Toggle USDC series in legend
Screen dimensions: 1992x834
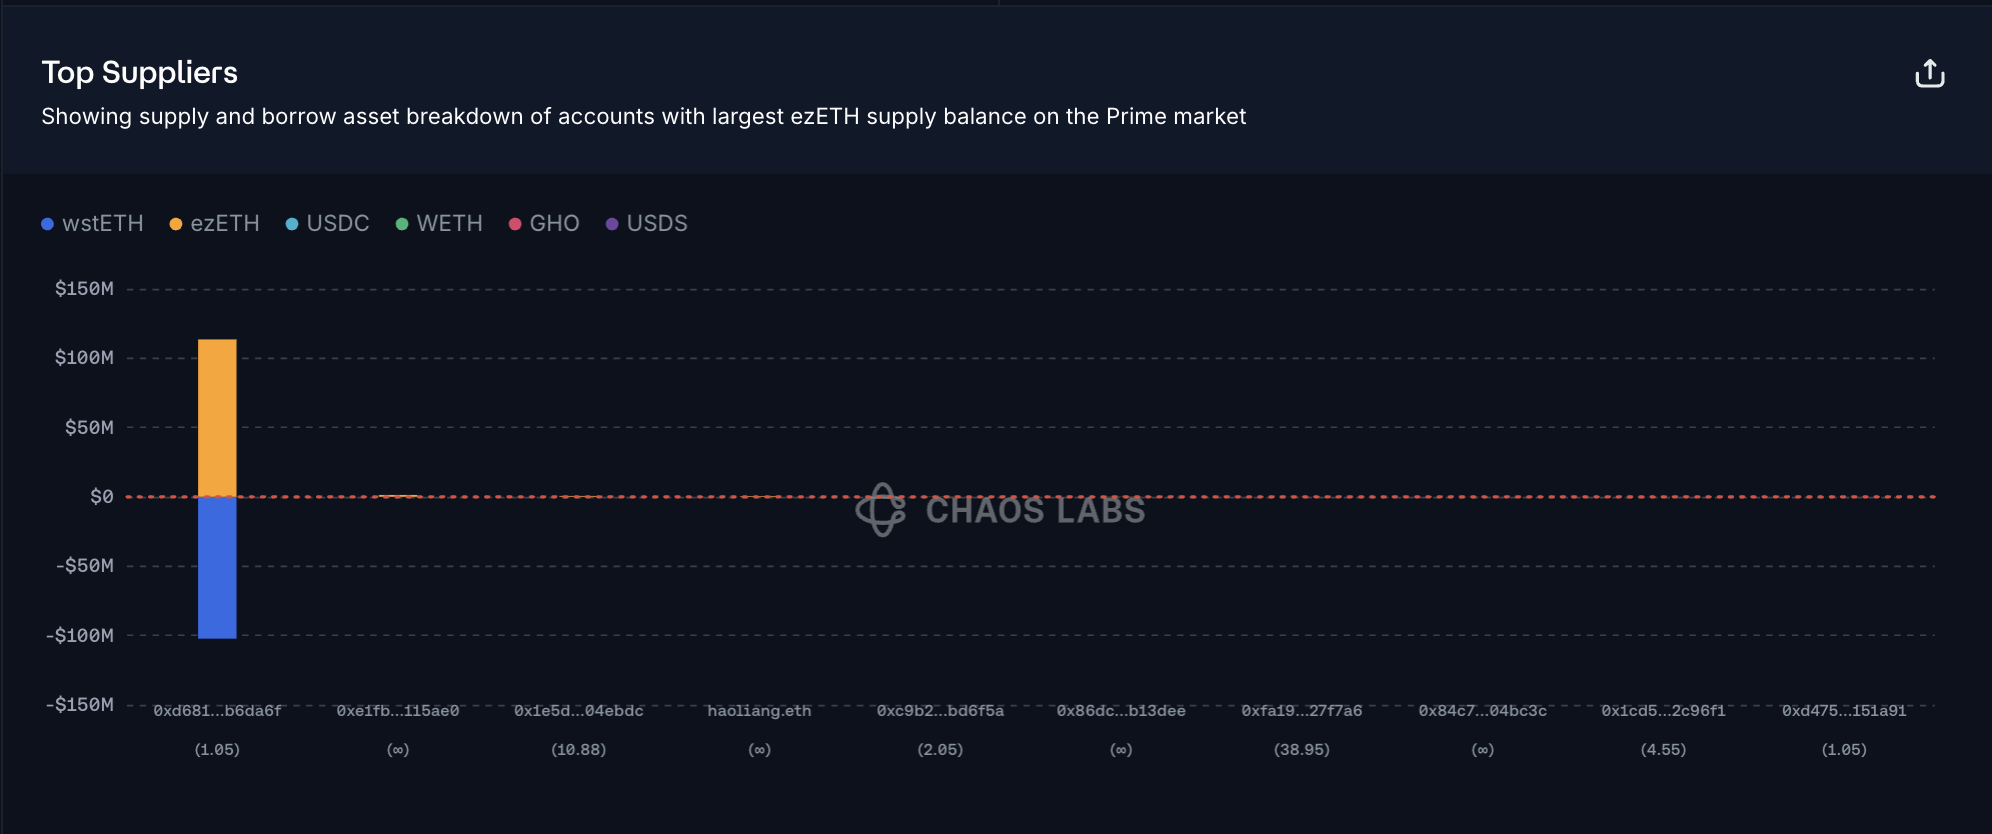coord(328,223)
